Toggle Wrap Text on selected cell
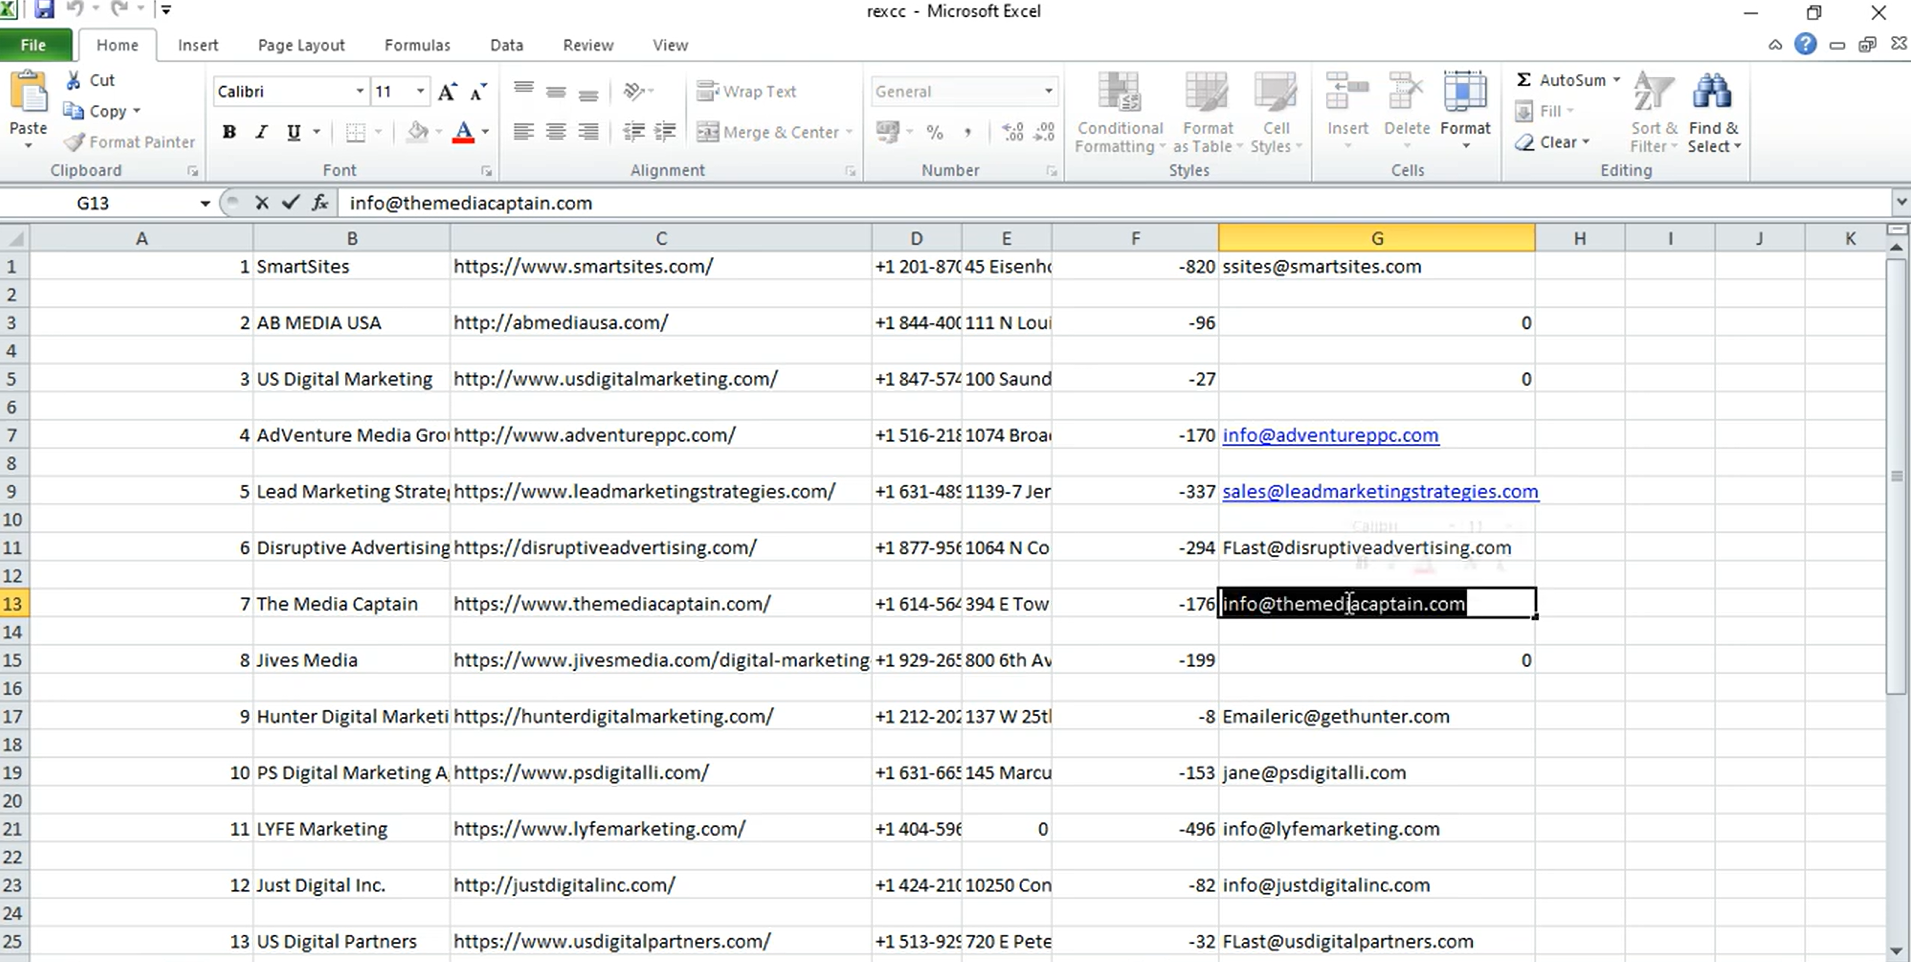The width and height of the screenshot is (1911, 962). tap(747, 91)
